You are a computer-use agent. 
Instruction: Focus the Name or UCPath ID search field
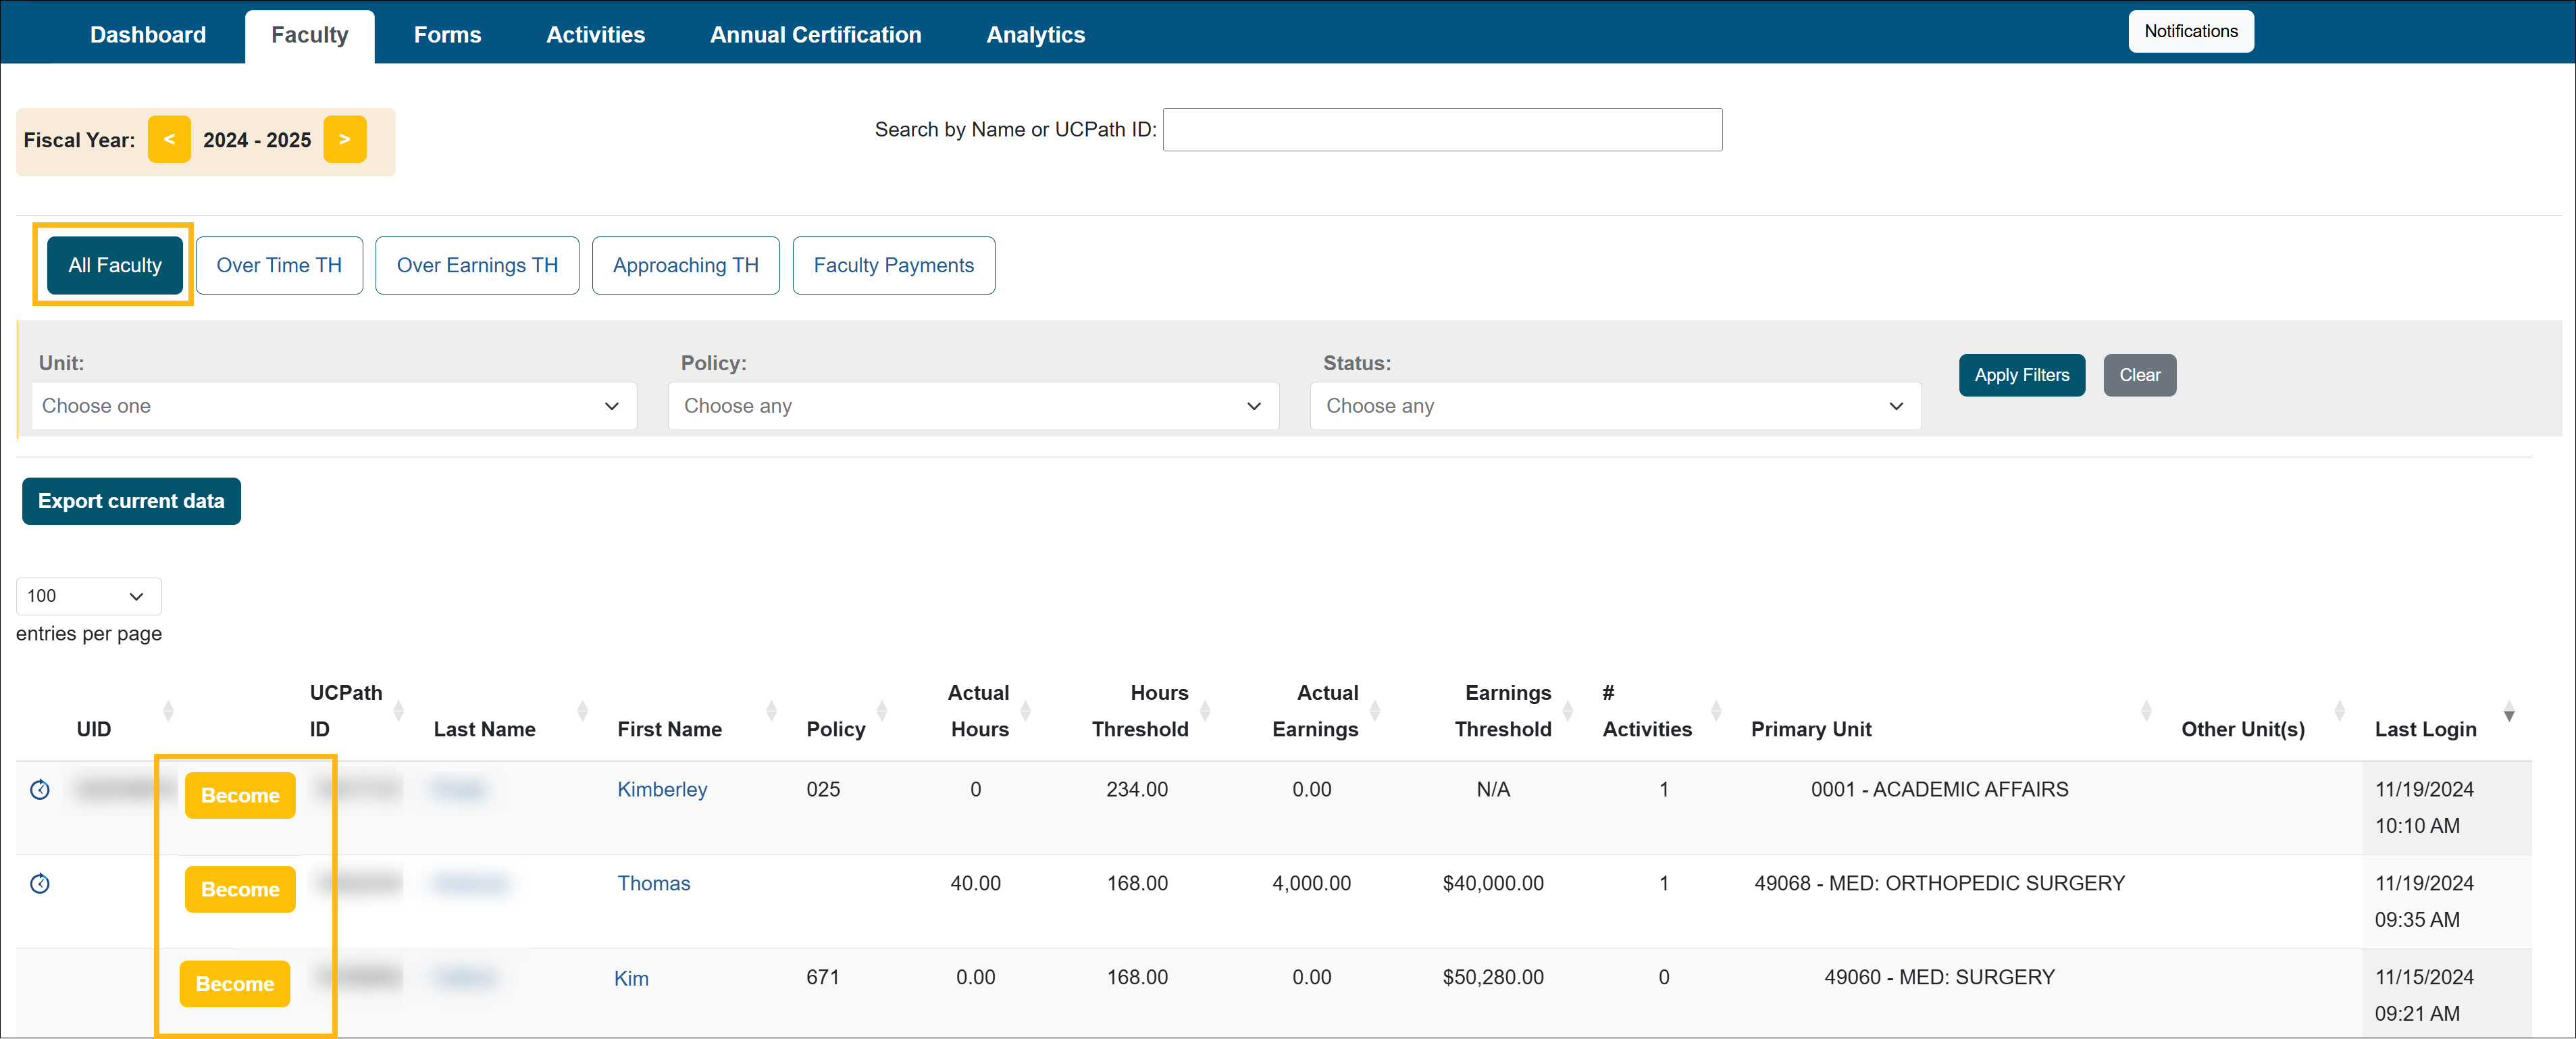coord(1441,130)
